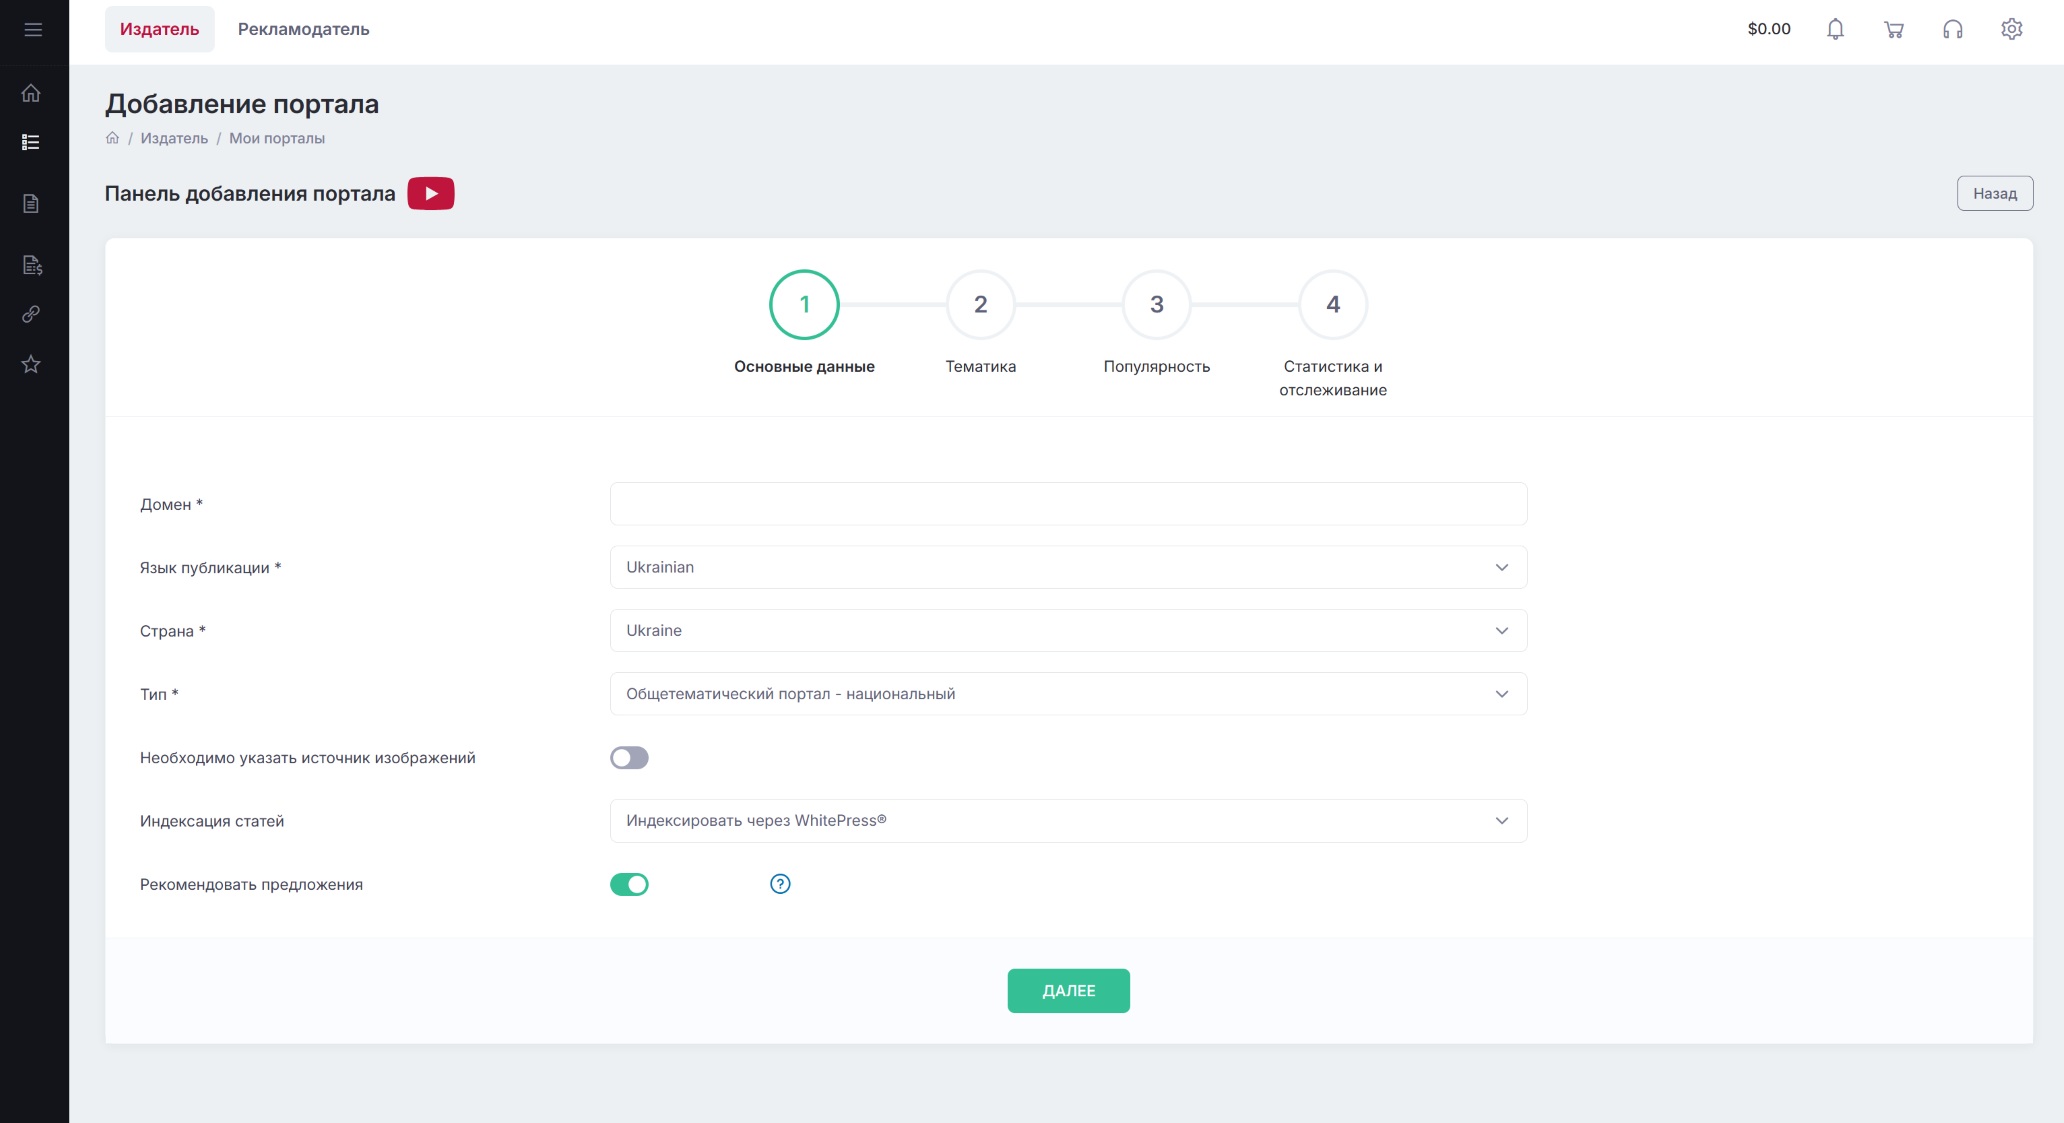Toggle image source requirement switch

[629, 758]
